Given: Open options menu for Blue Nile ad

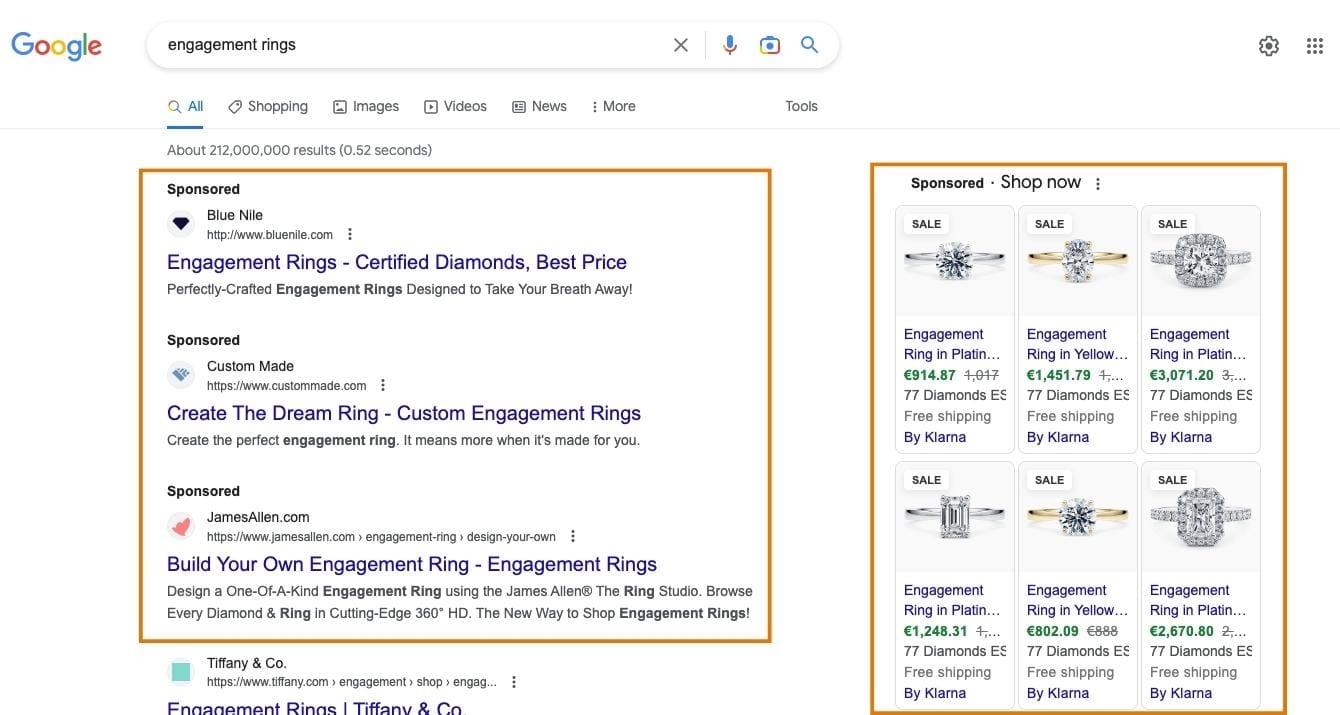Looking at the screenshot, I should point(348,233).
